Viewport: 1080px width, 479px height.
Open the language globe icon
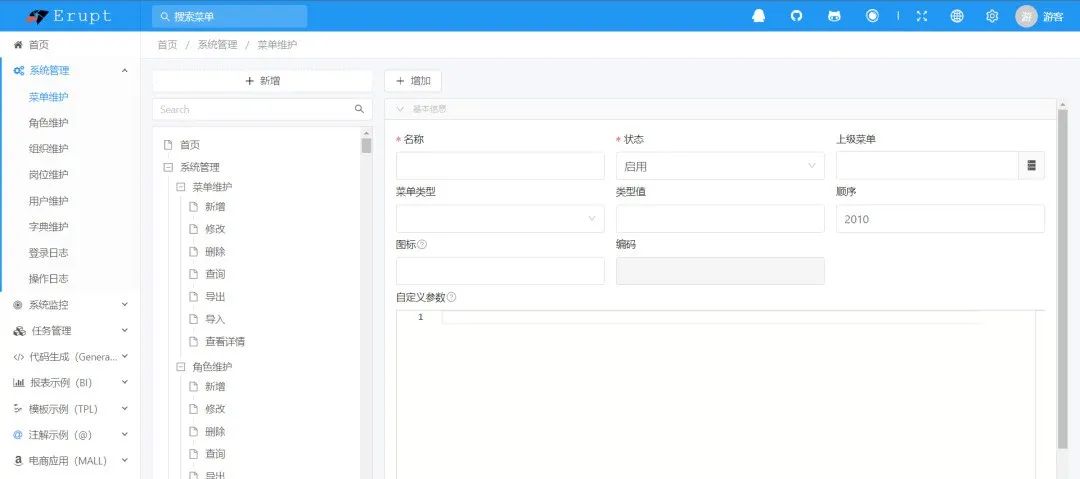957,17
